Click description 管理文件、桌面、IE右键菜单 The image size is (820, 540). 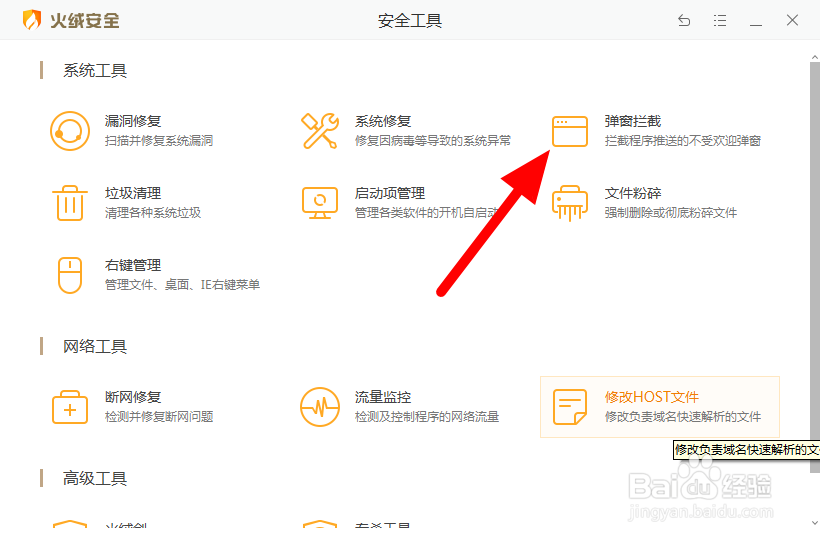pyautogui.click(x=183, y=285)
